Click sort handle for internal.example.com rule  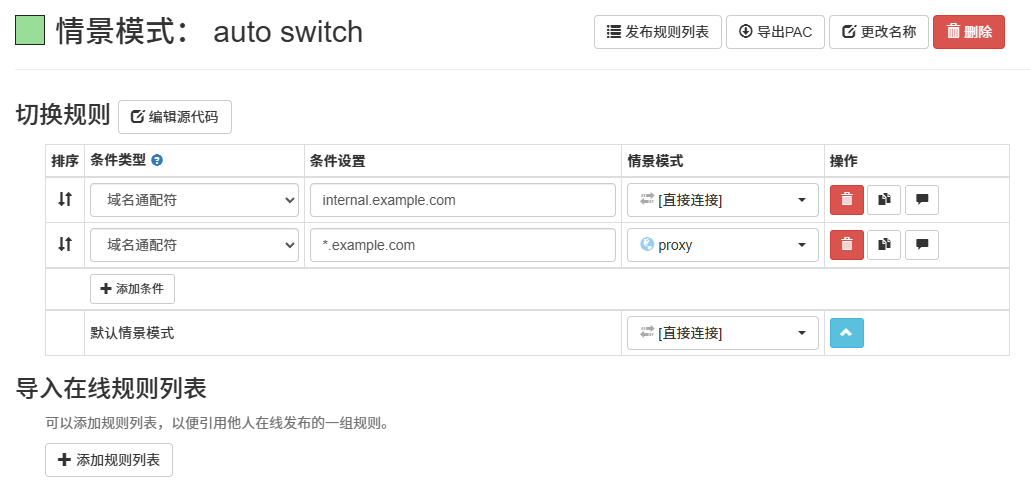64,199
